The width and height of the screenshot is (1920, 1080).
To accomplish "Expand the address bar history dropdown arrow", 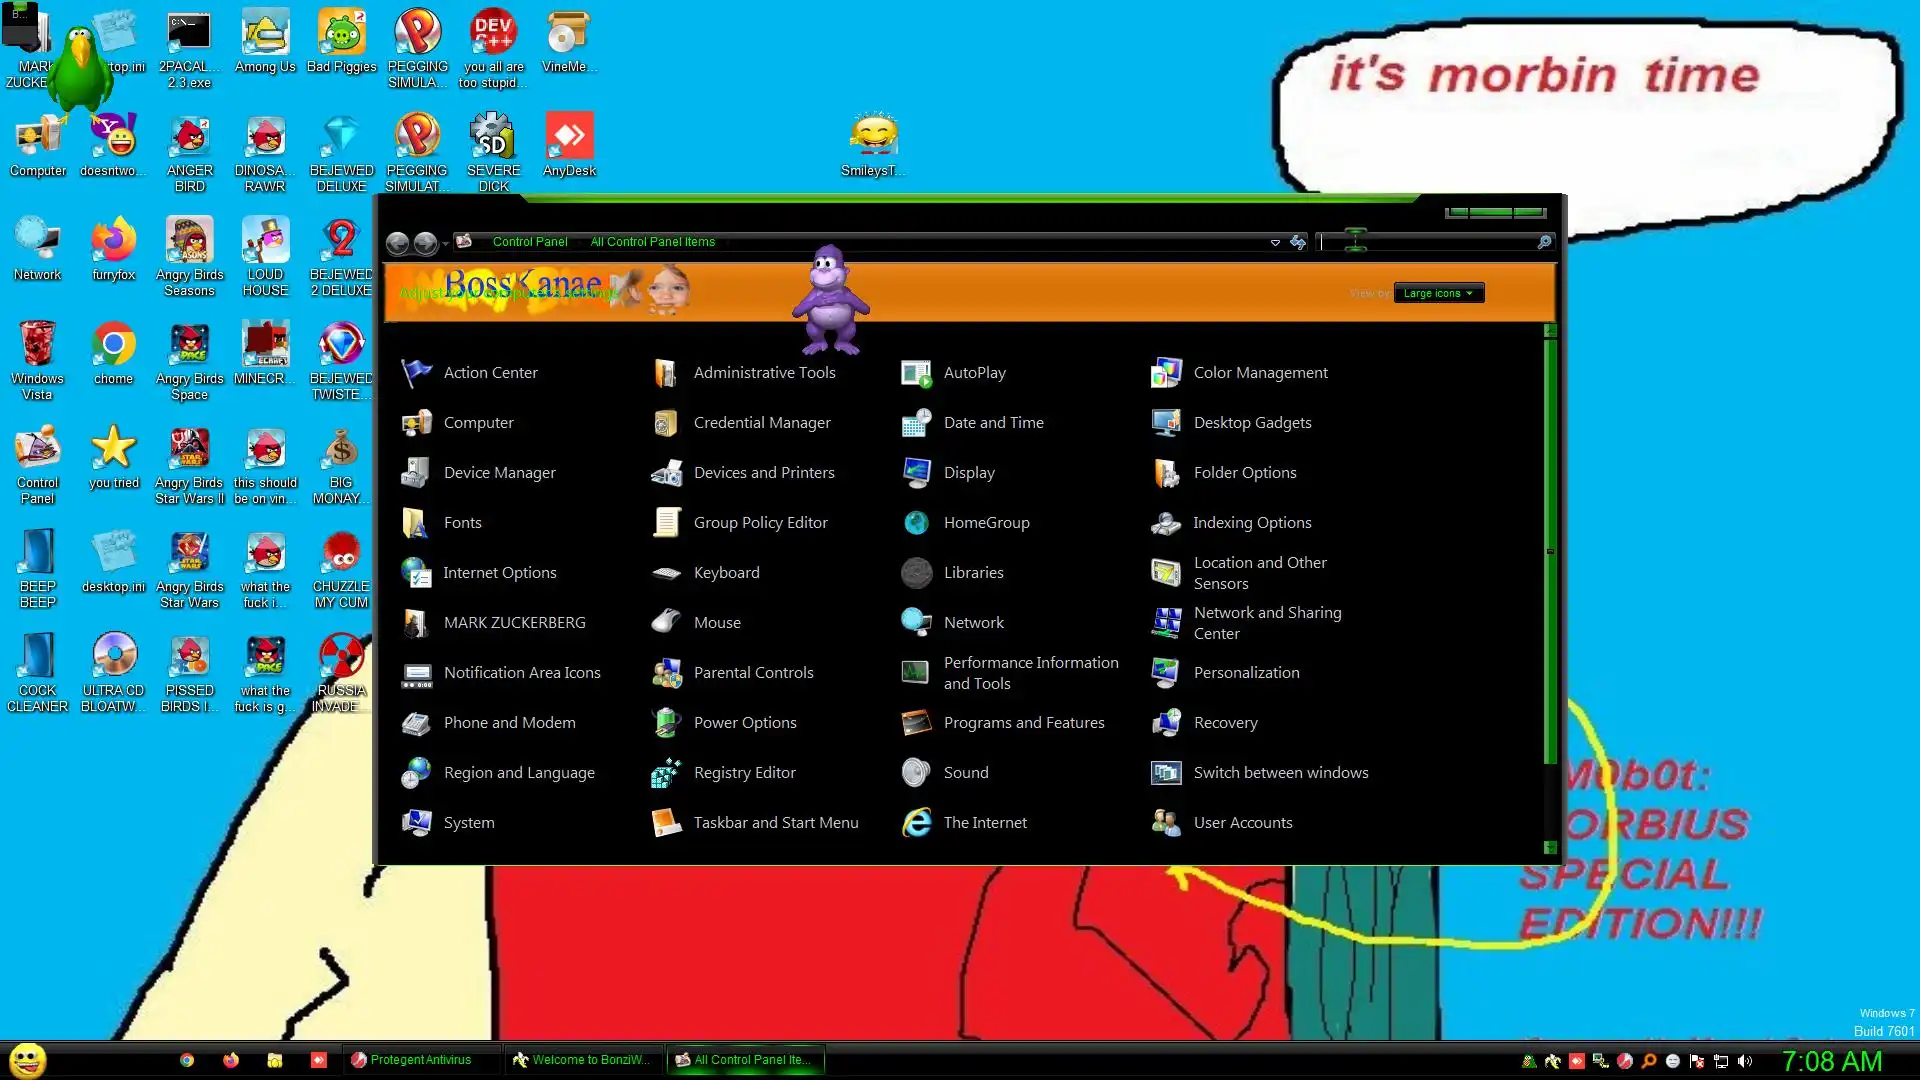I will [x=1275, y=242].
